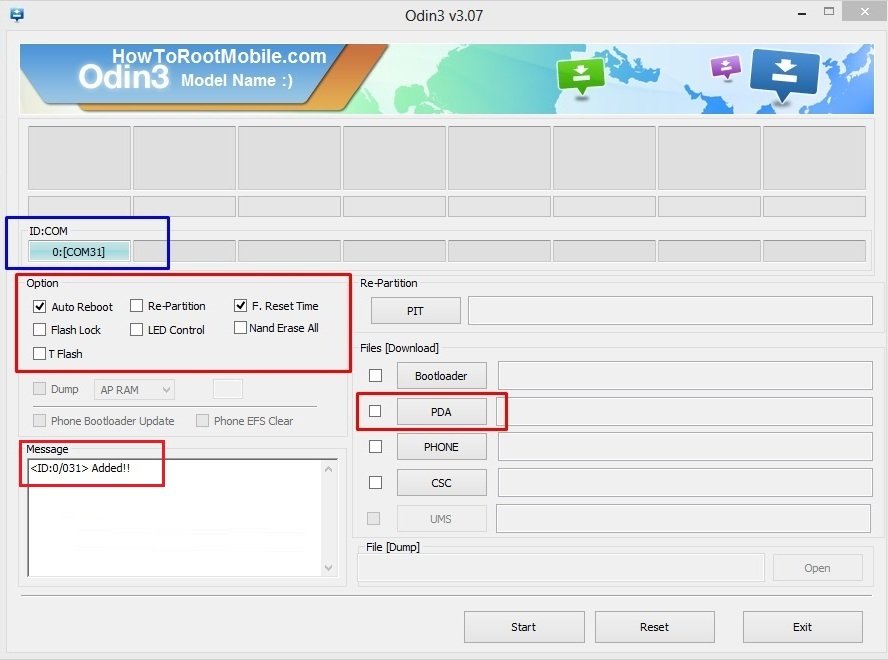
Task: Click the HowToRootMobile.com banner text
Action: click(x=219, y=56)
